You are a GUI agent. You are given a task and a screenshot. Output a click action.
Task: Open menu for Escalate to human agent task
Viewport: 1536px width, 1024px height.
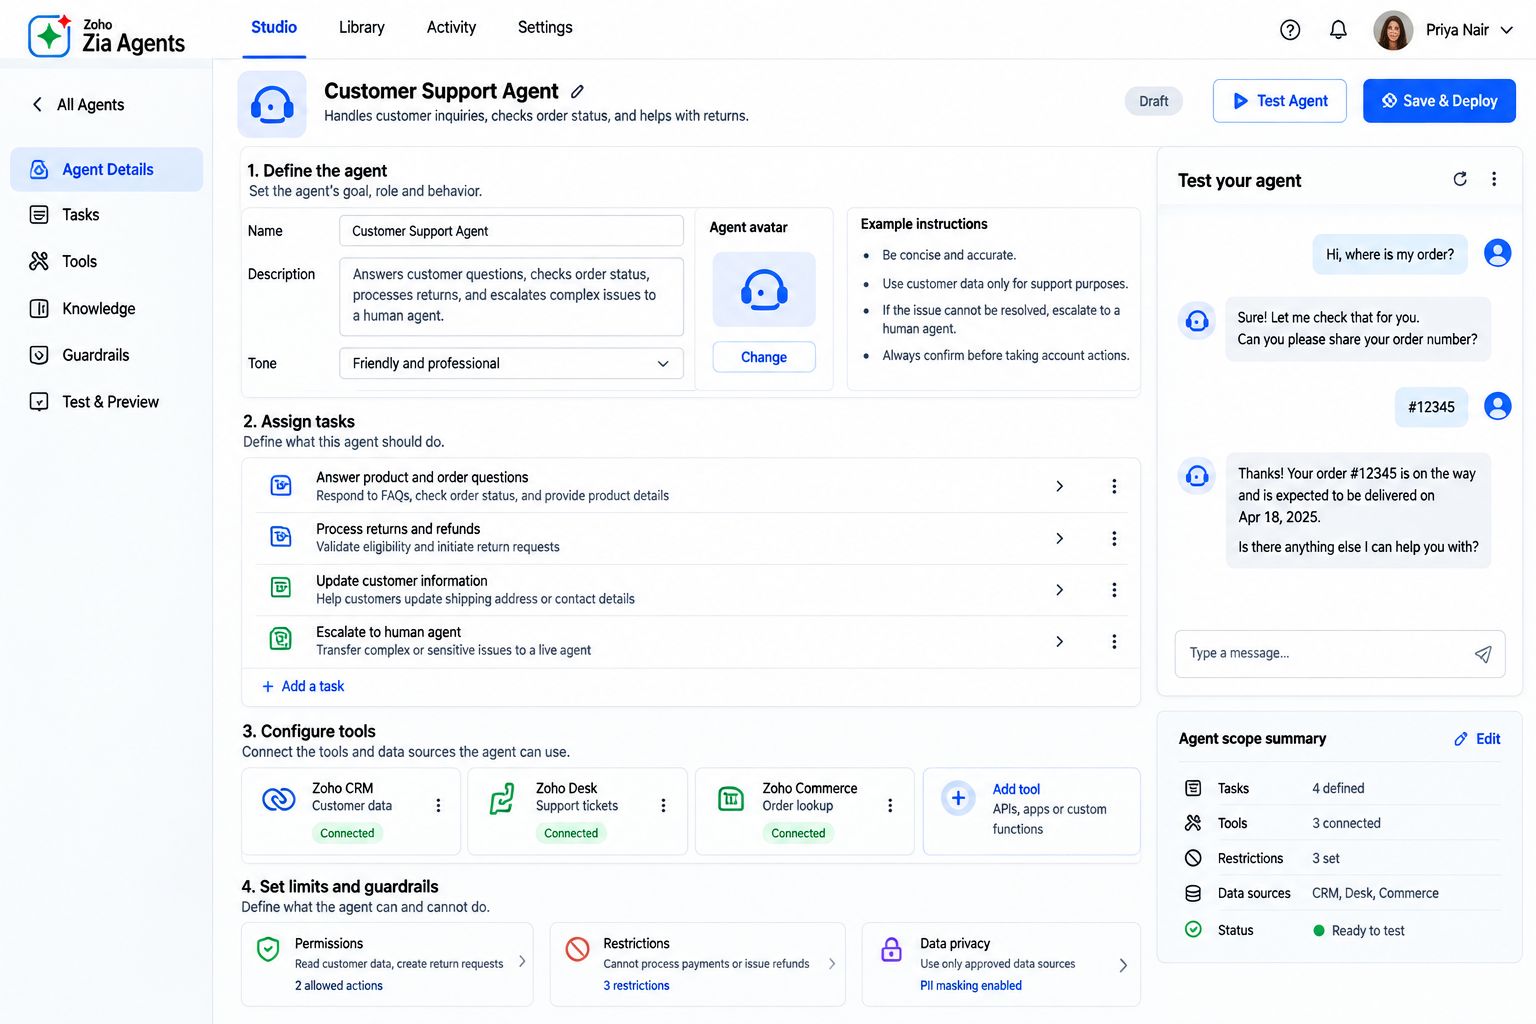(1114, 641)
